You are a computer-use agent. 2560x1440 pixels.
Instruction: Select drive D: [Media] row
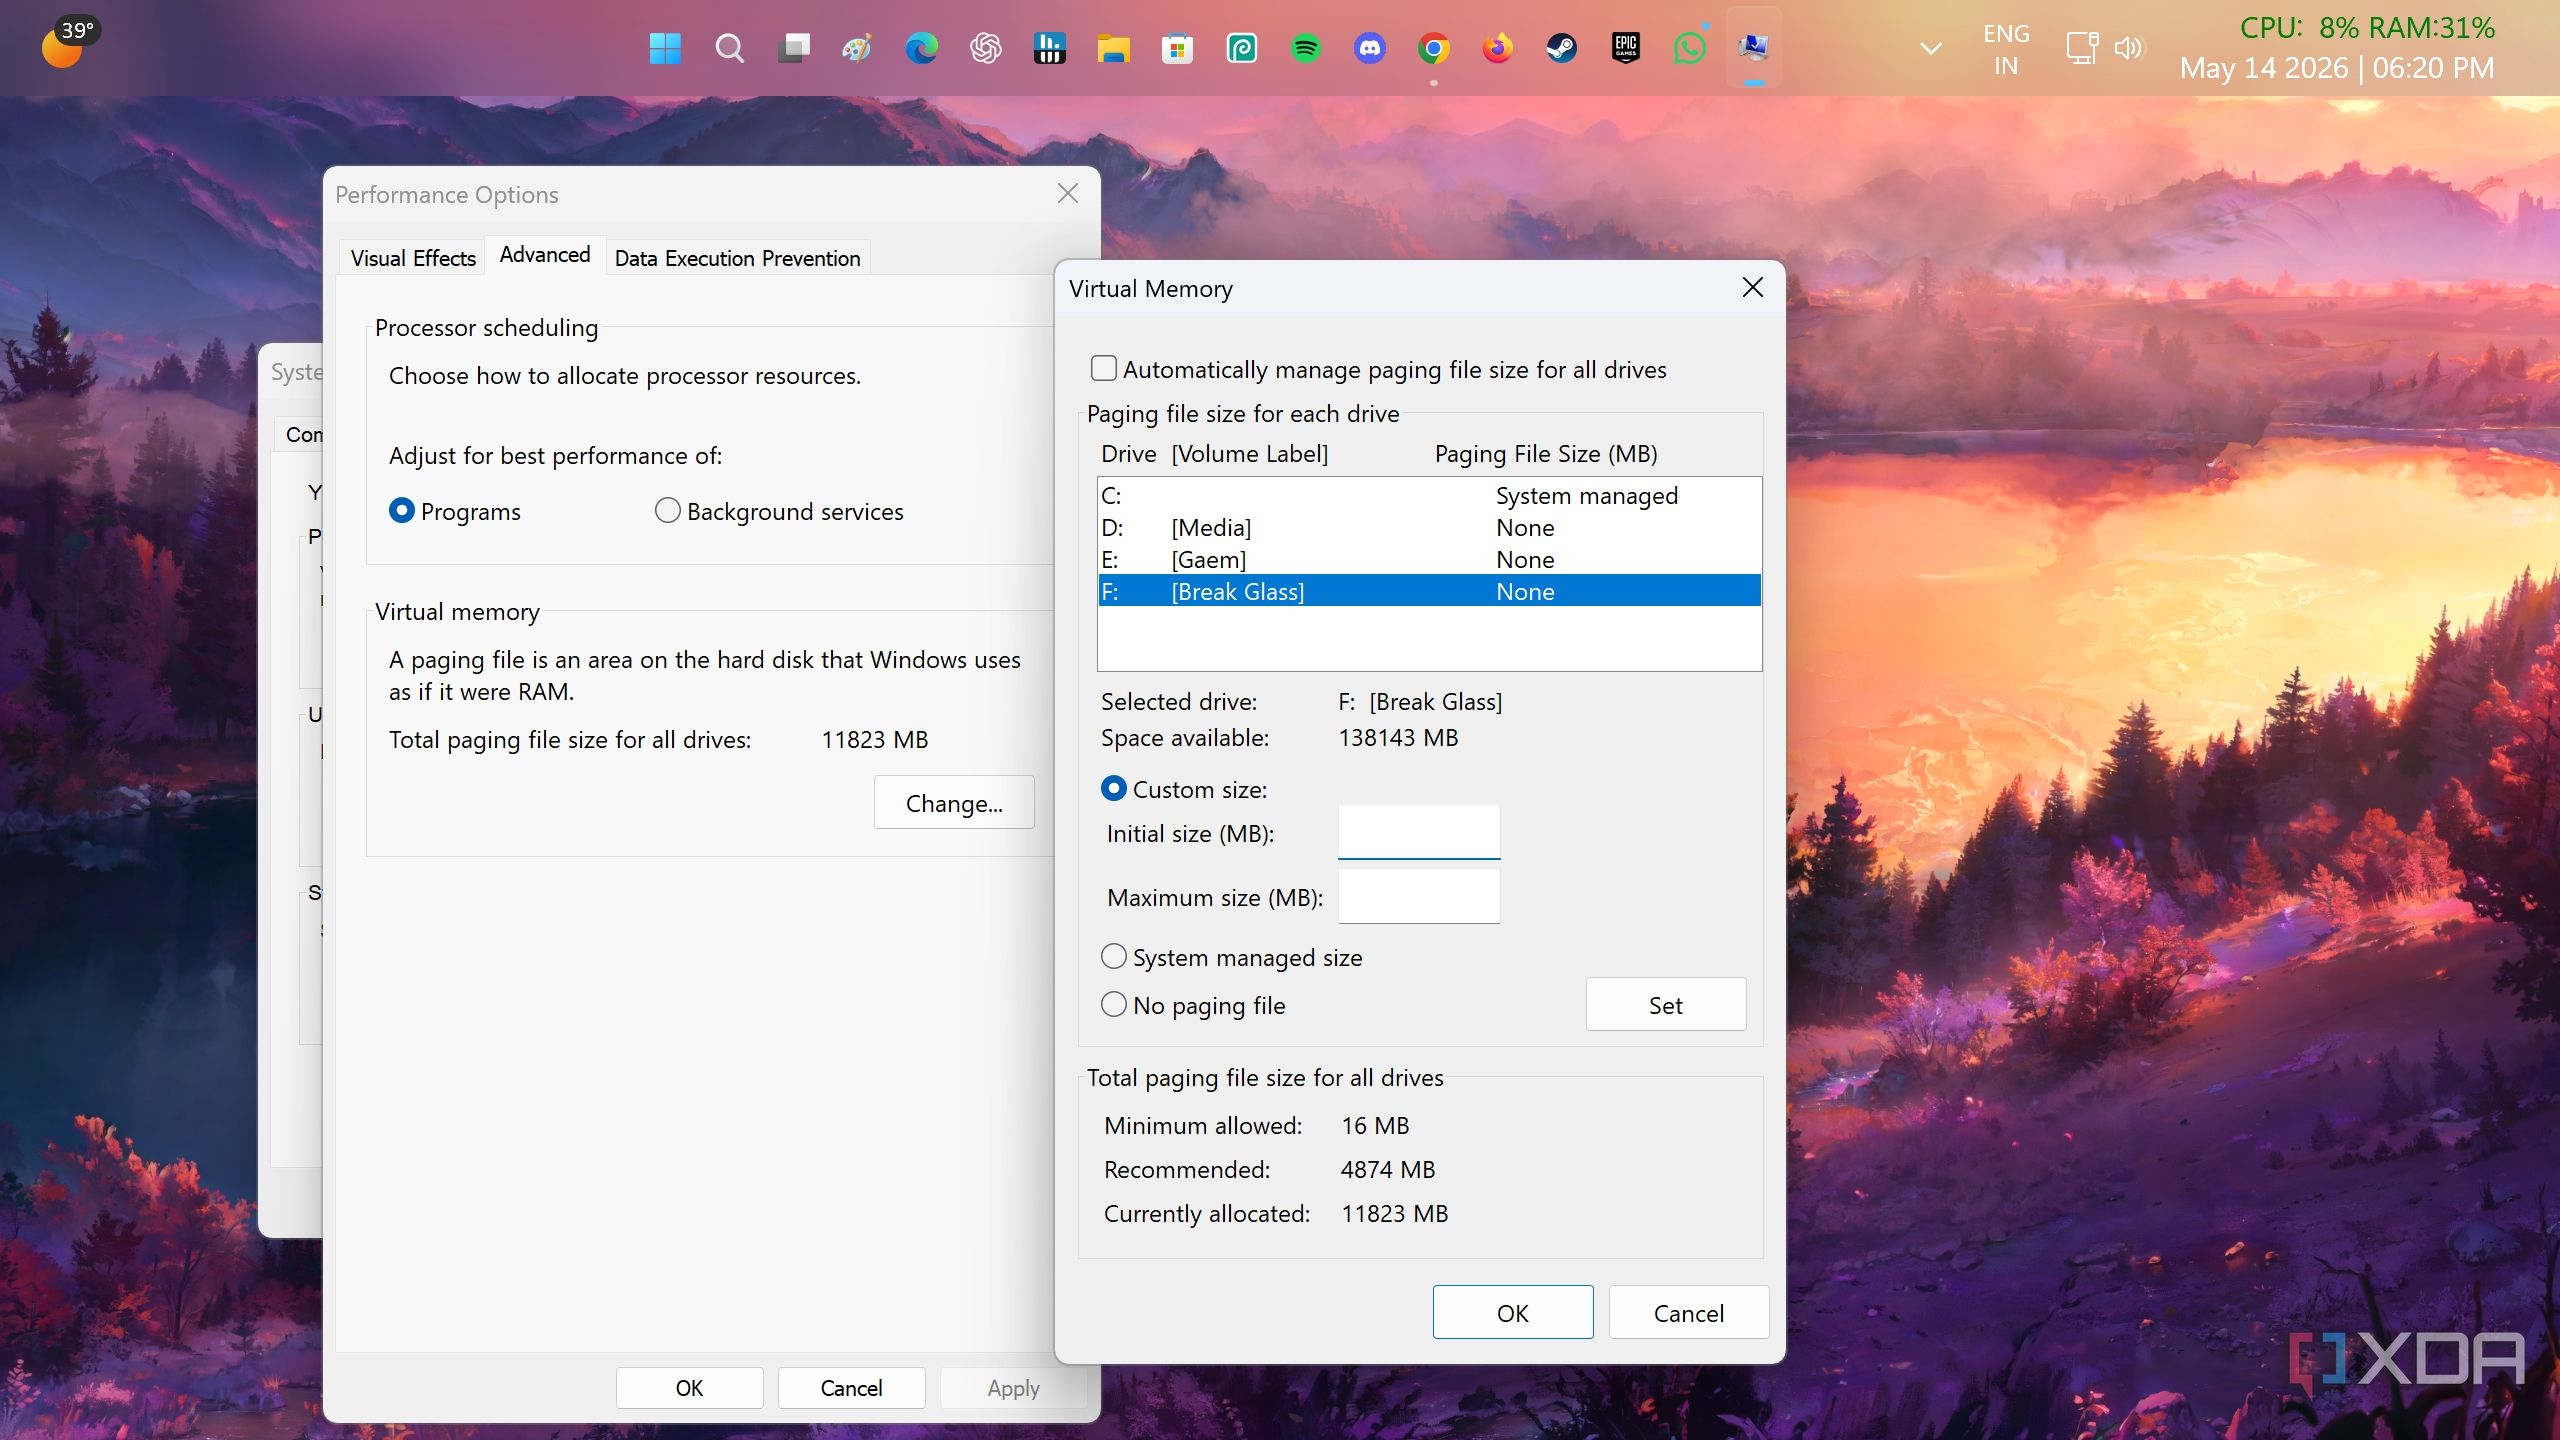[x=1429, y=527]
